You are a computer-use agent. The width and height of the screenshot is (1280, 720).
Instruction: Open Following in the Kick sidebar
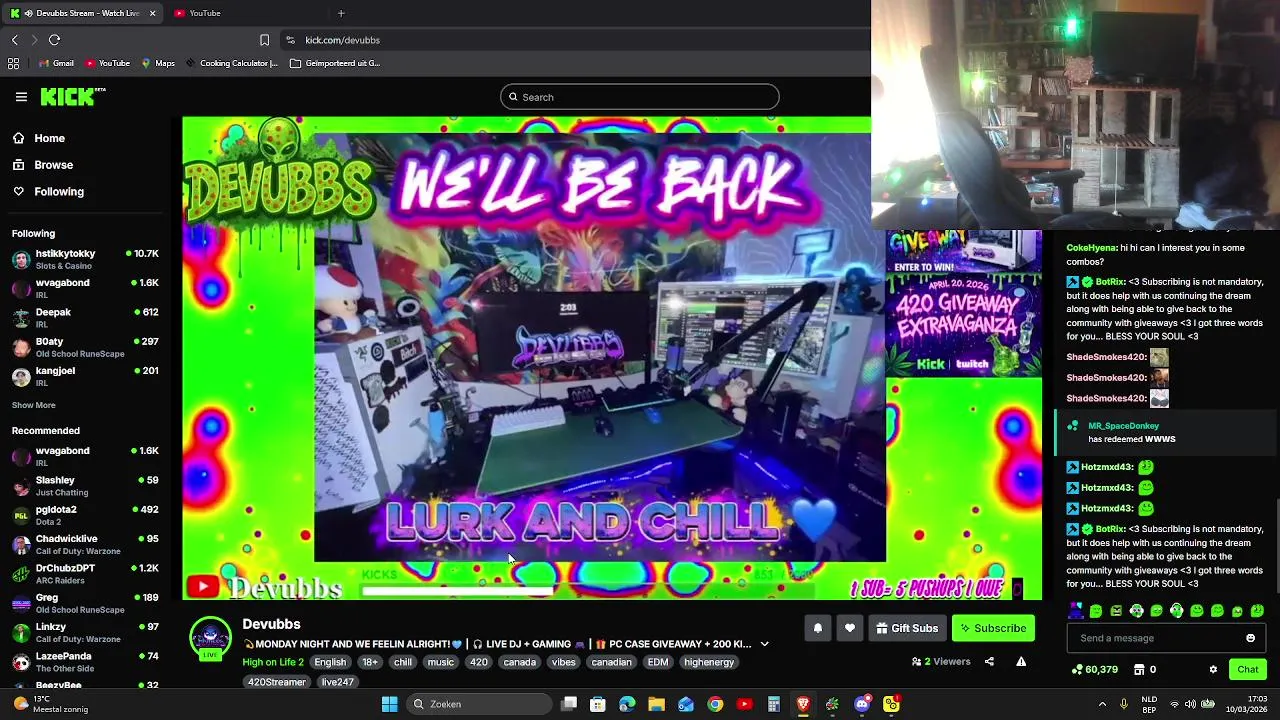[59, 191]
